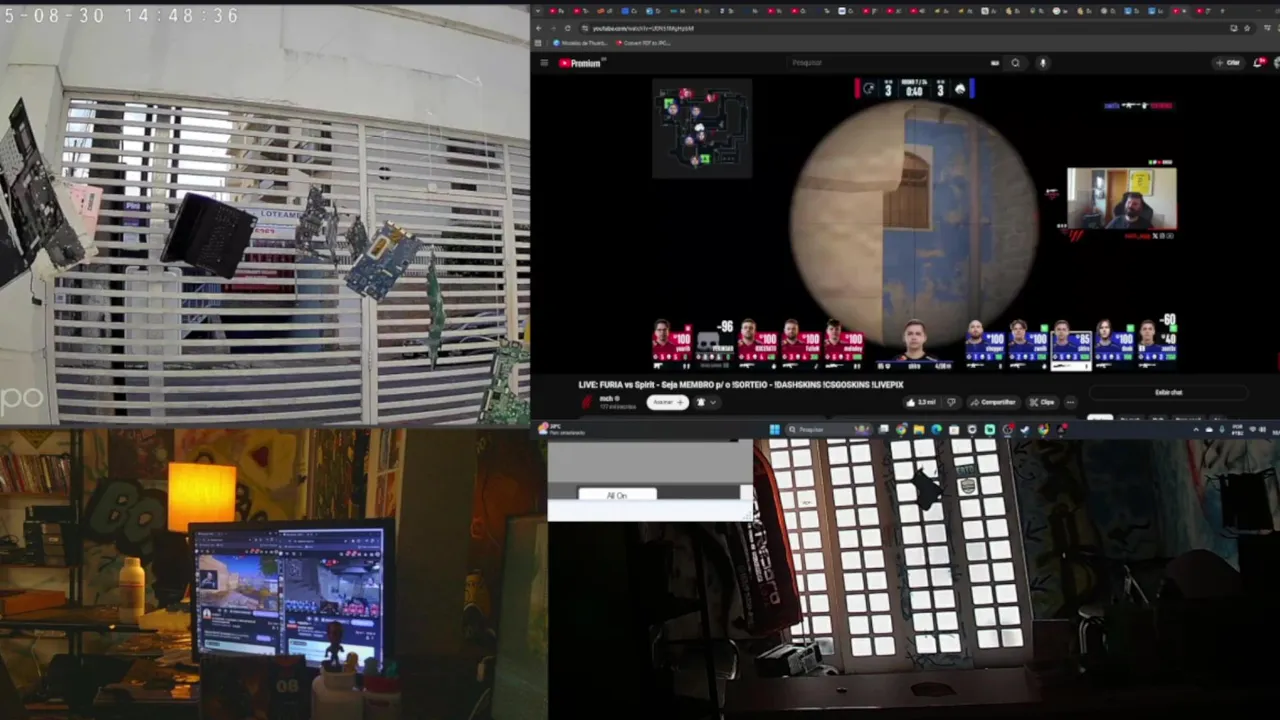Select the first filter chip below the chat
The height and width of the screenshot is (720, 1280).
click(x=1100, y=419)
